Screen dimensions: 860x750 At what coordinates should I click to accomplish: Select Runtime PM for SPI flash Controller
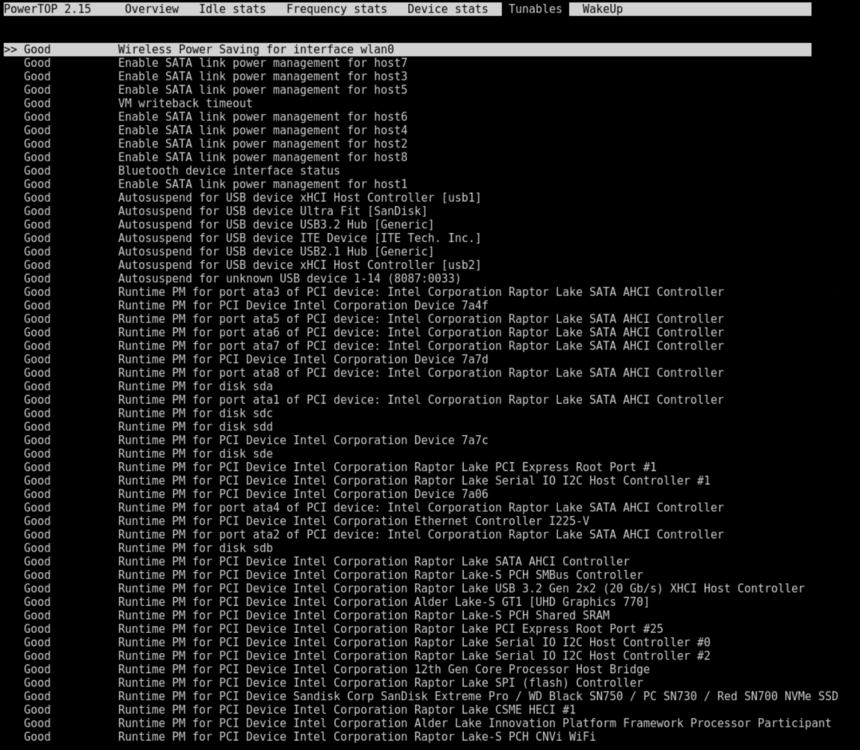click(x=333, y=683)
